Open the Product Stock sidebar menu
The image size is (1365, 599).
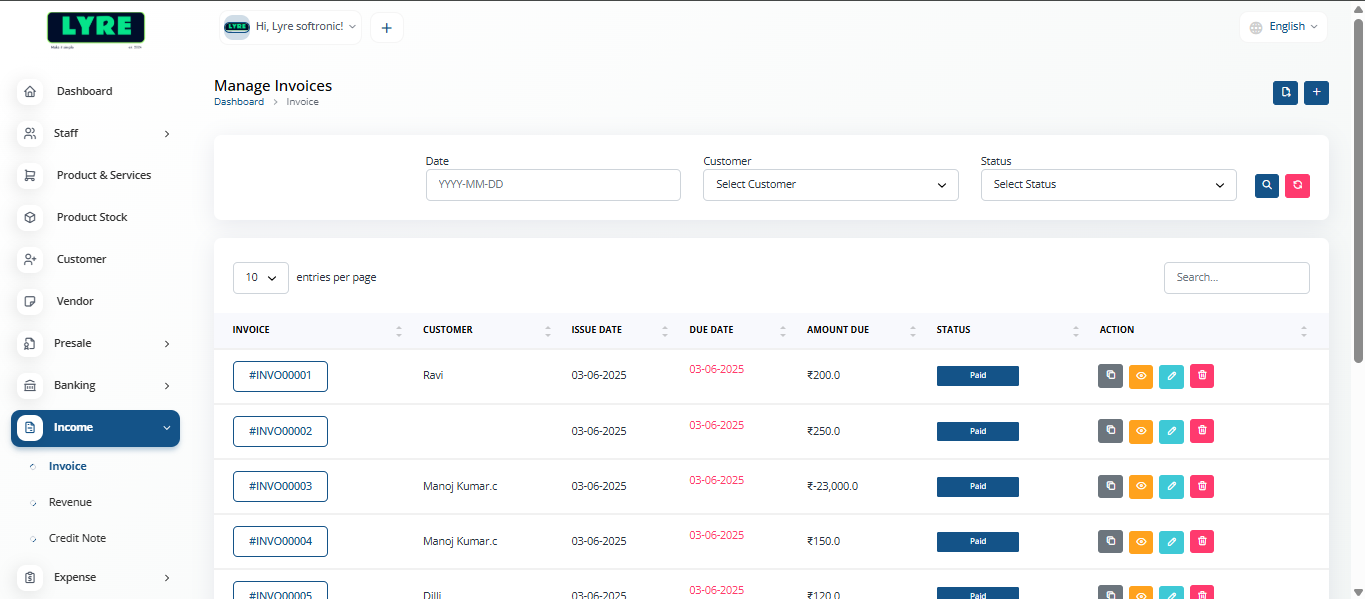pyautogui.click(x=92, y=217)
